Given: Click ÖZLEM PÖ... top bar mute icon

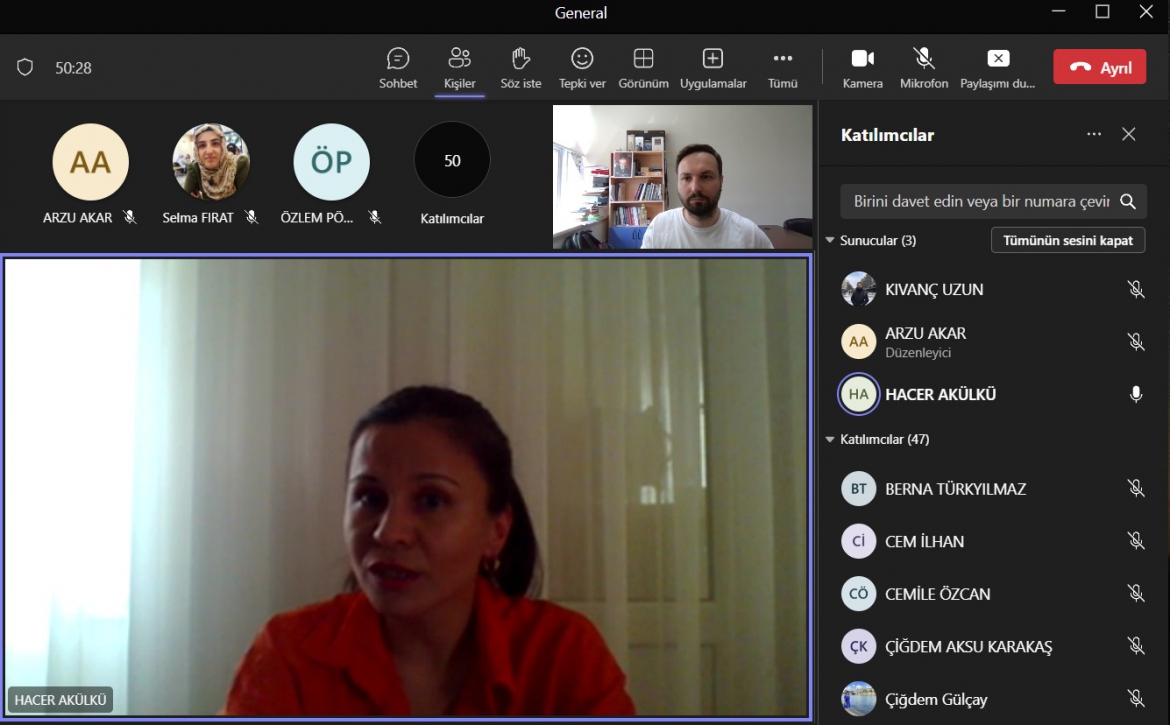Looking at the screenshot, I should click(x=375, y=217).
